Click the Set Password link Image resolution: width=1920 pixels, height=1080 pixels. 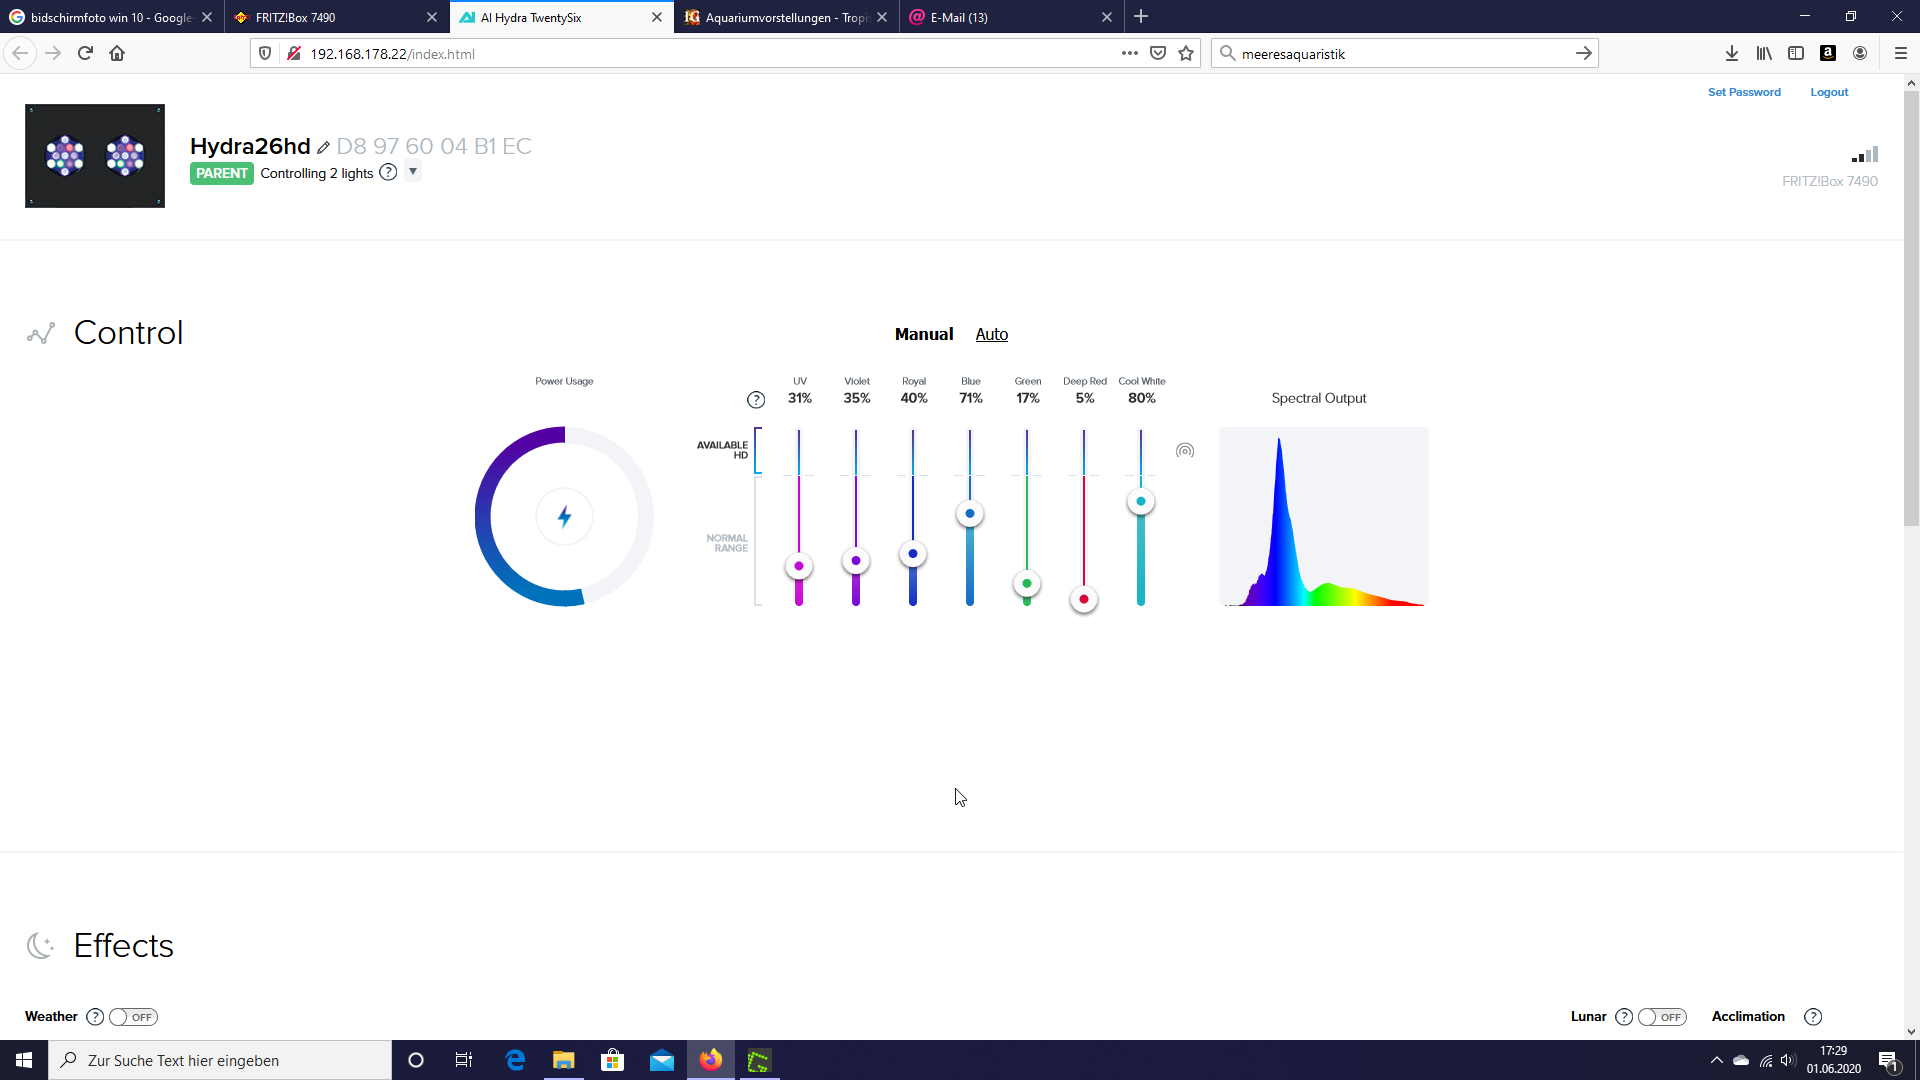click(1744, 92)
